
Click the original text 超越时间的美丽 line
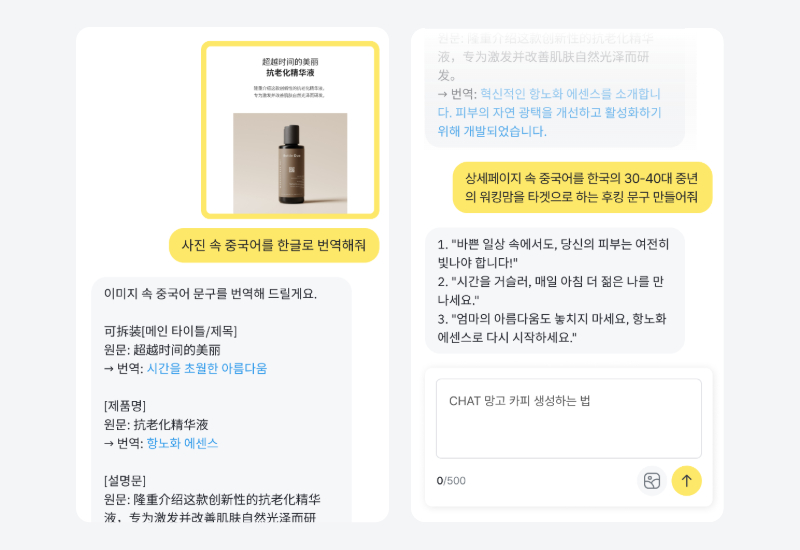(162, 350)
